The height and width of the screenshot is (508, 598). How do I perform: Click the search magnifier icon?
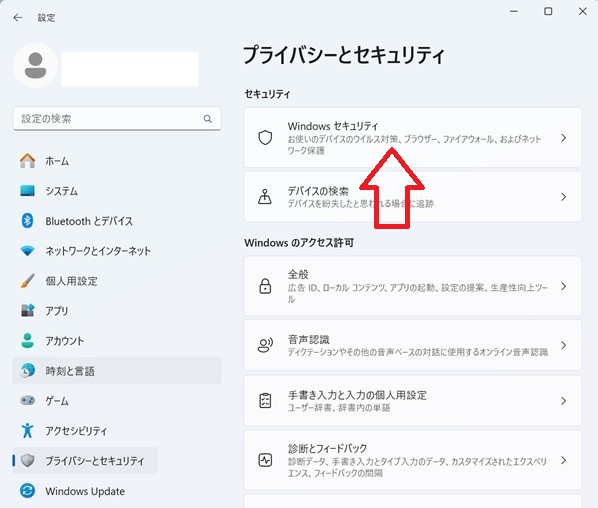click(x=207, y=119)
